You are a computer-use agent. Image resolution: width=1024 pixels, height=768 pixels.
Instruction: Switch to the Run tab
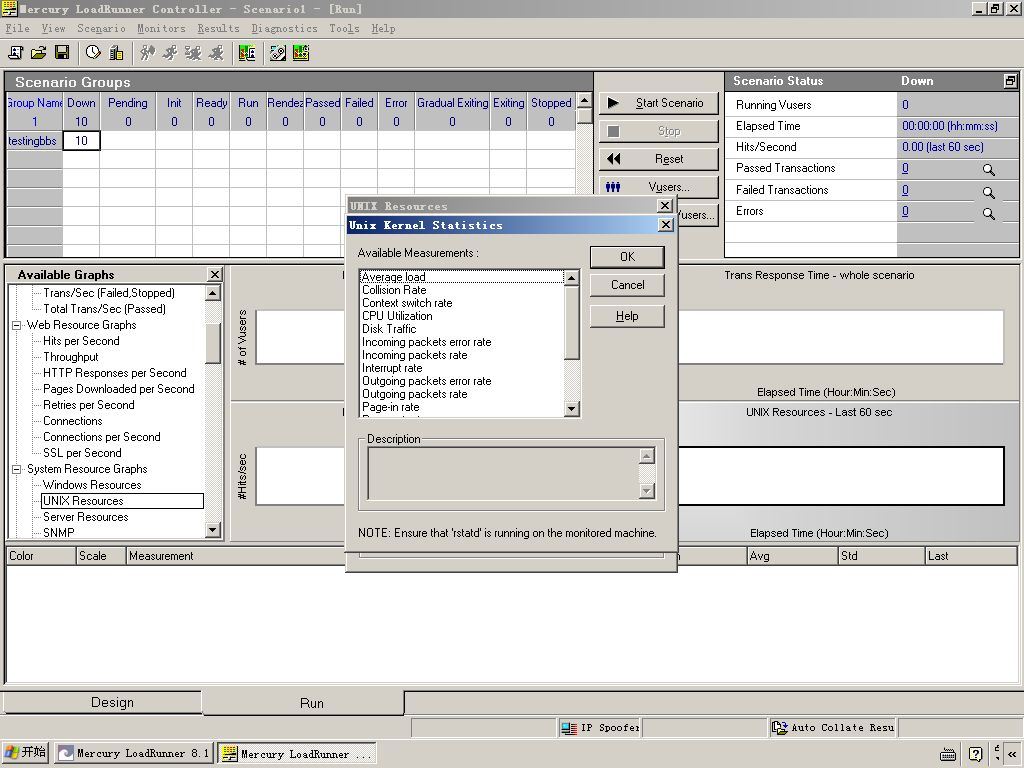pos(304,703)
